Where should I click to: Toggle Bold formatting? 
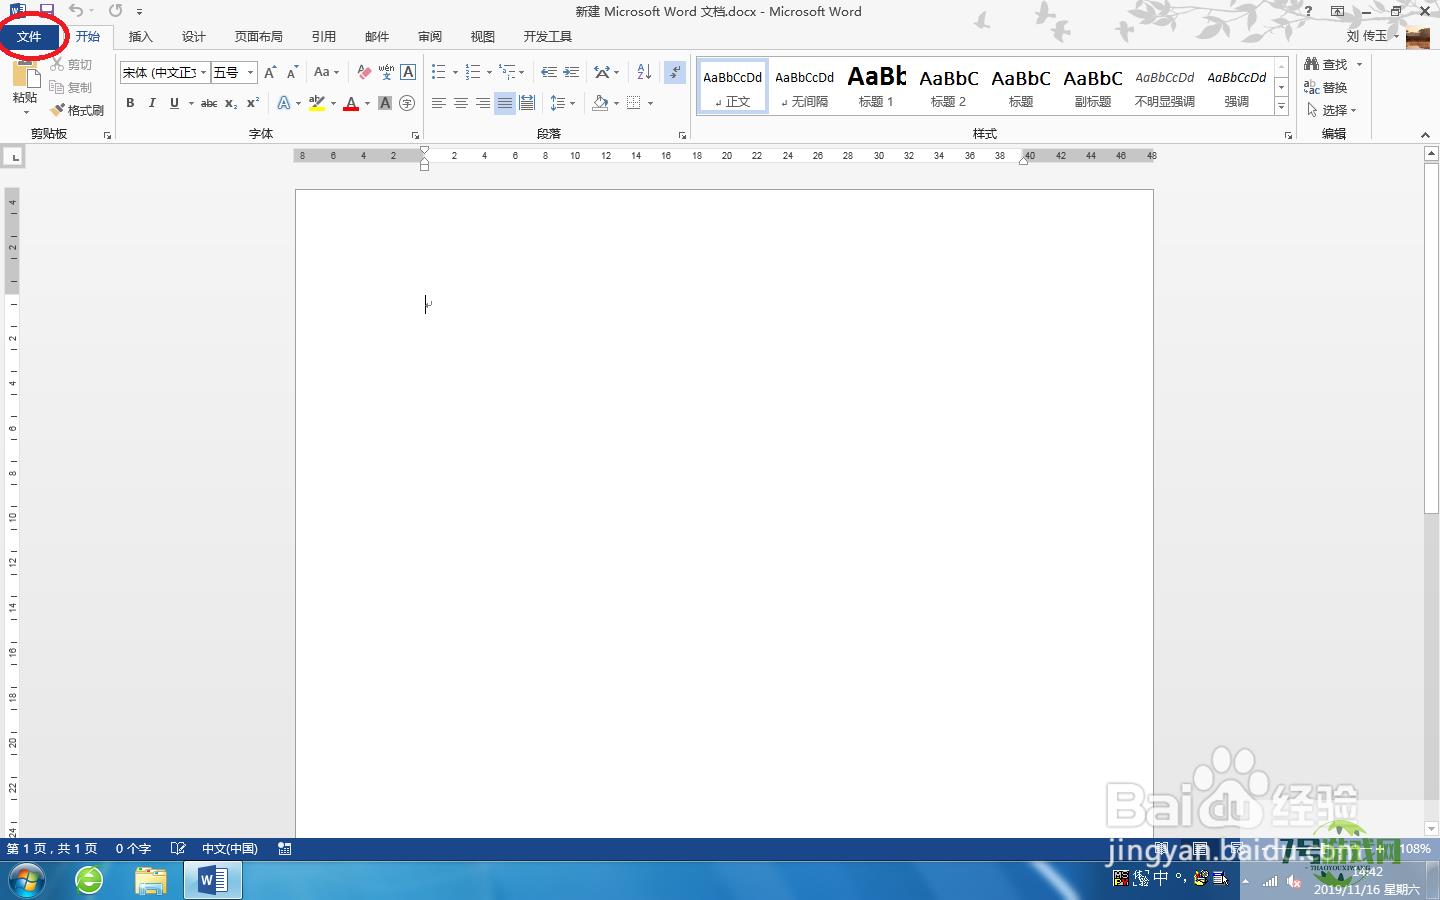click(x=130, y=103)
